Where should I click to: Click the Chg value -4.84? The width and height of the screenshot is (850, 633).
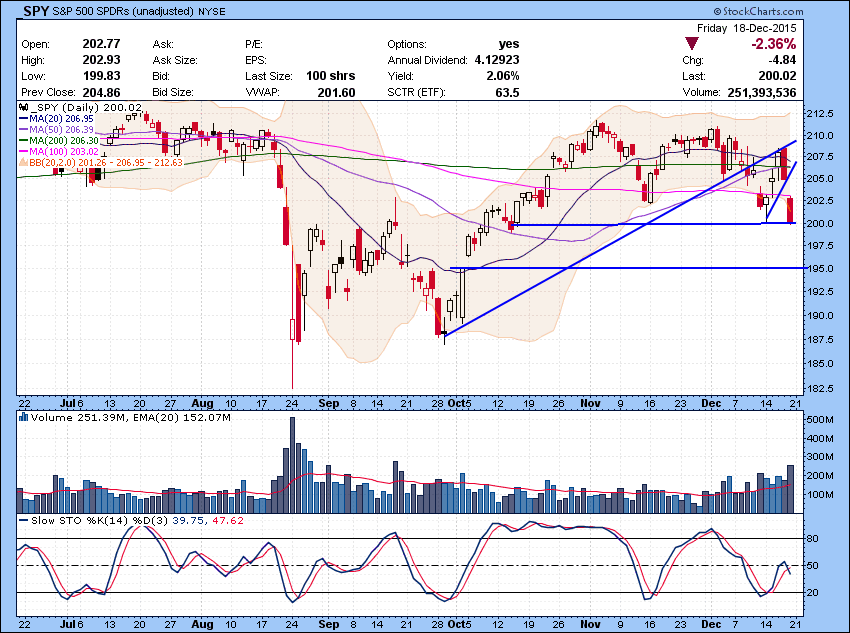click(783, 60)
